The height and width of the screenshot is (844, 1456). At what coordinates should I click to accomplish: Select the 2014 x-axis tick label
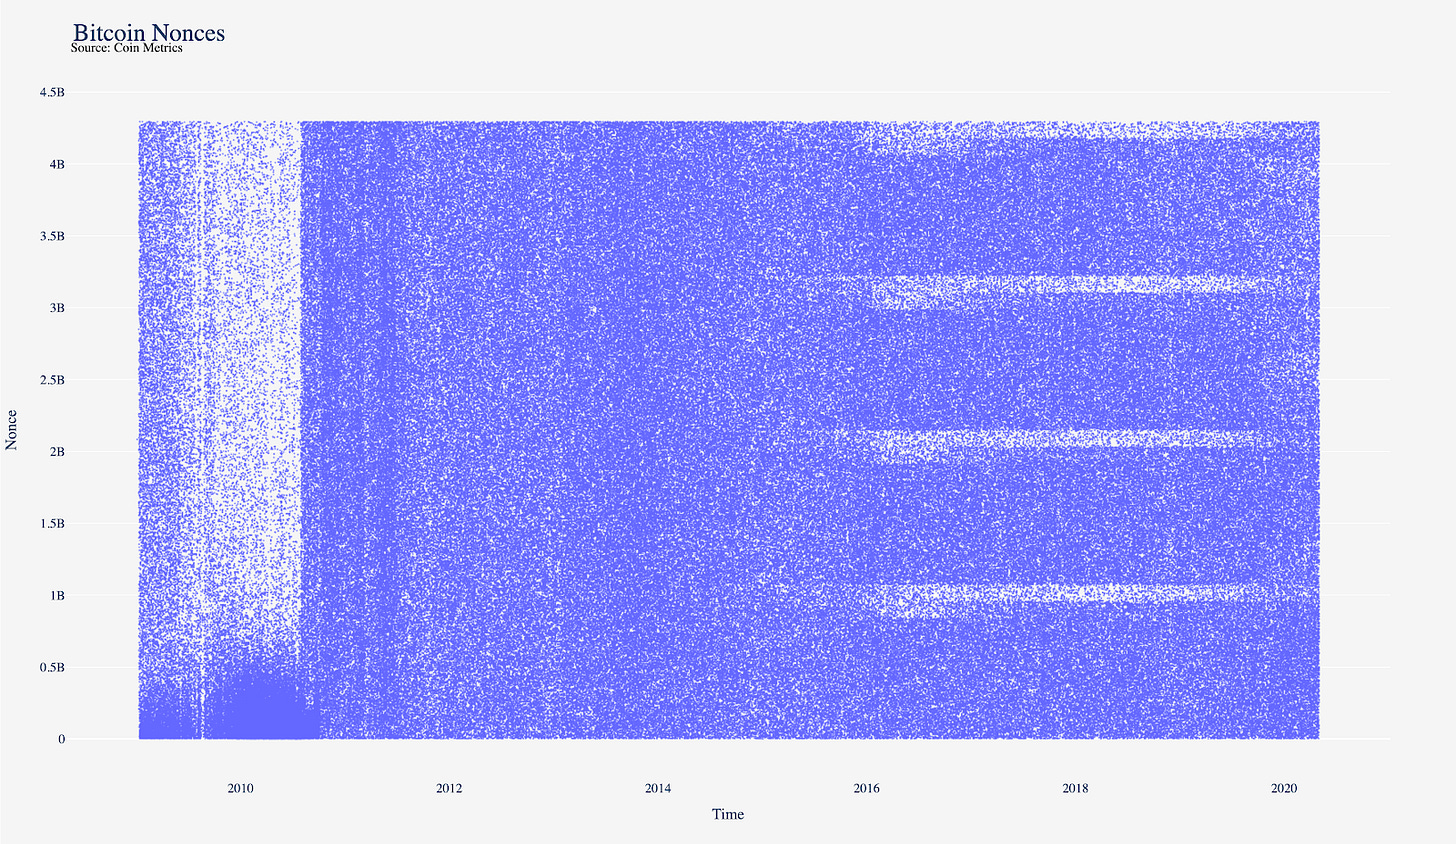(658, 788)
